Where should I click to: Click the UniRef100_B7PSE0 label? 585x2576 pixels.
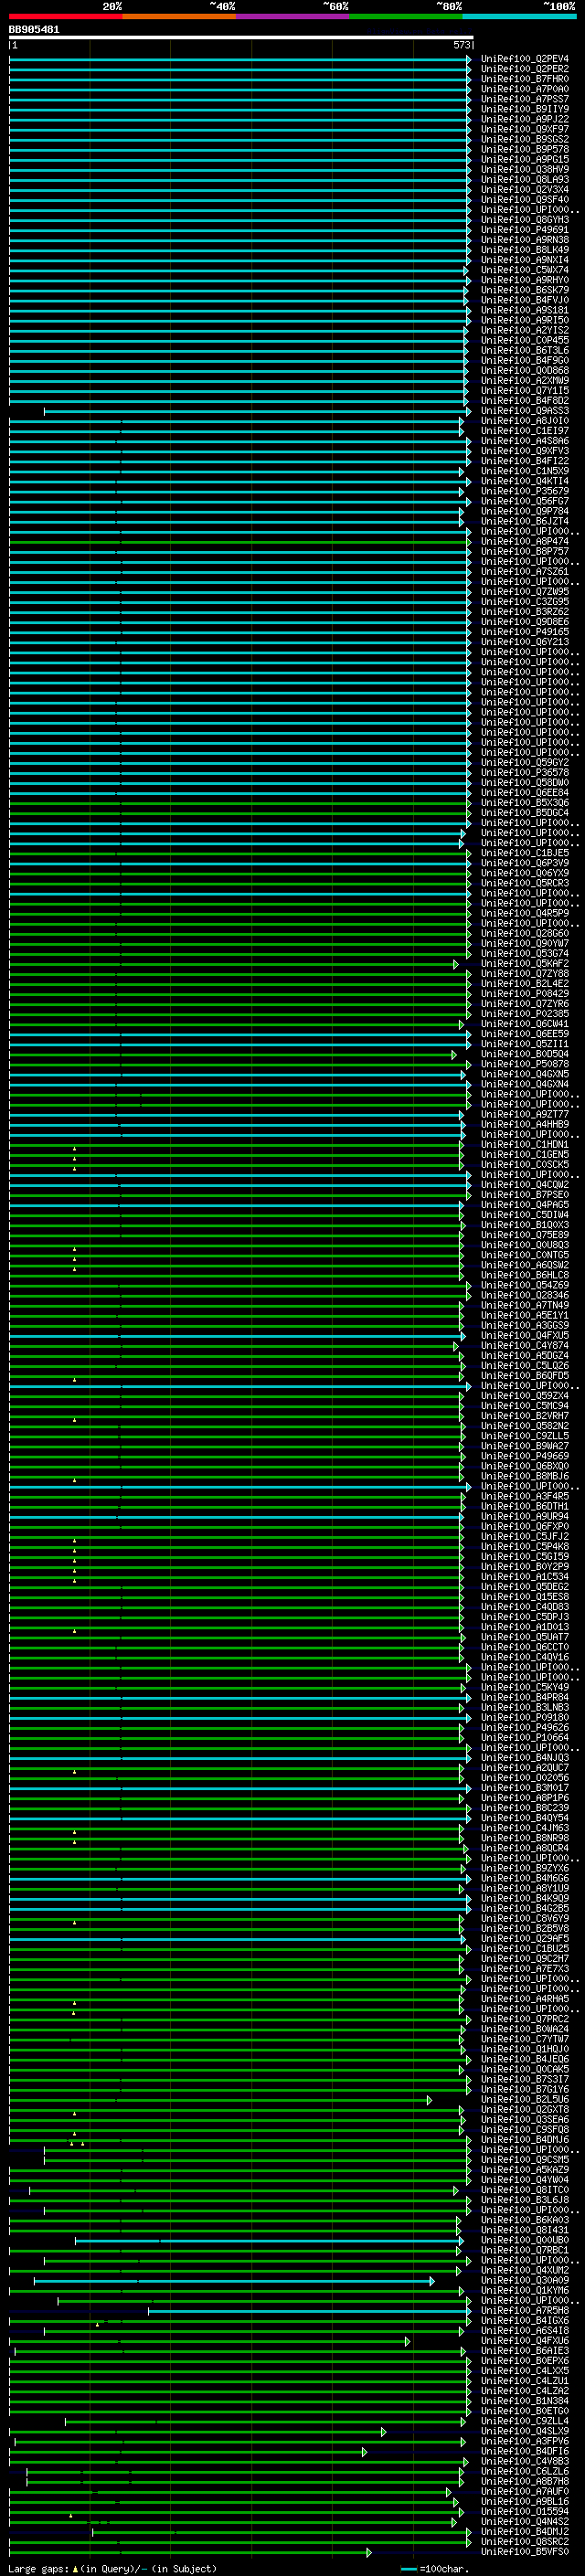click(x=525, y=1195)
